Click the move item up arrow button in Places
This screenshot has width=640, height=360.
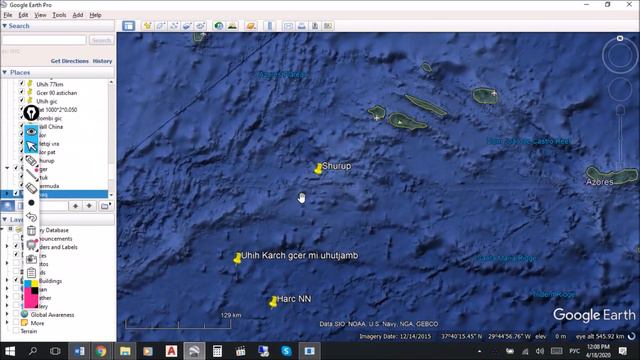(x=75, y=206)
